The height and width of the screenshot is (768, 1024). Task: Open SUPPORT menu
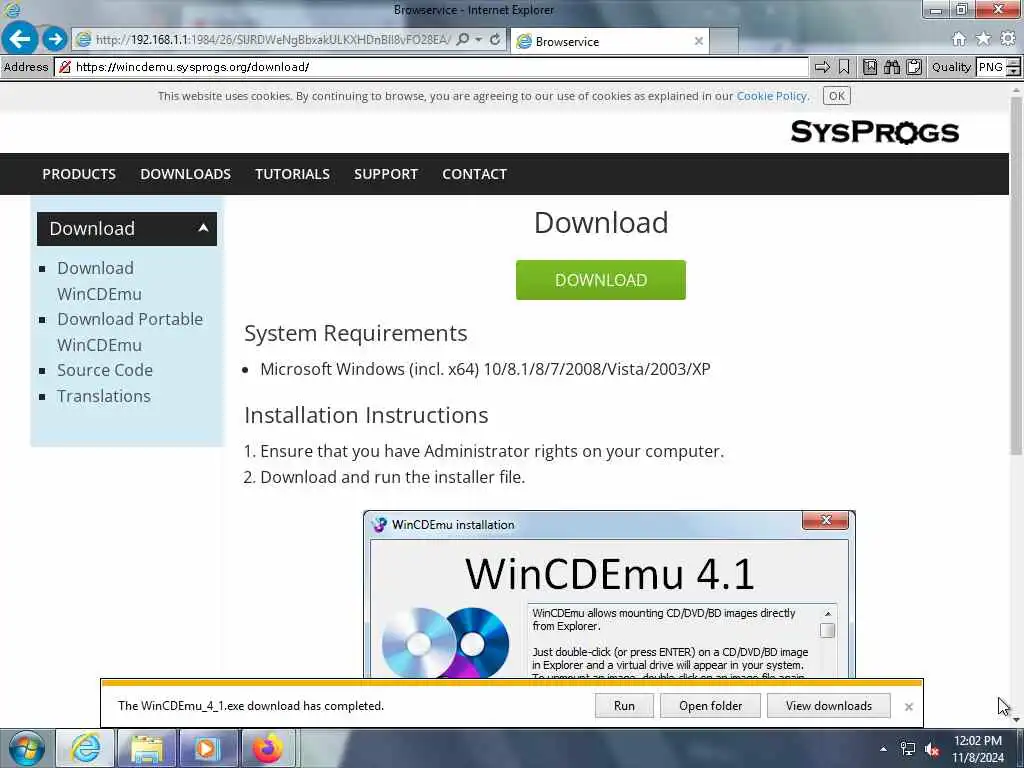(386, 174)
